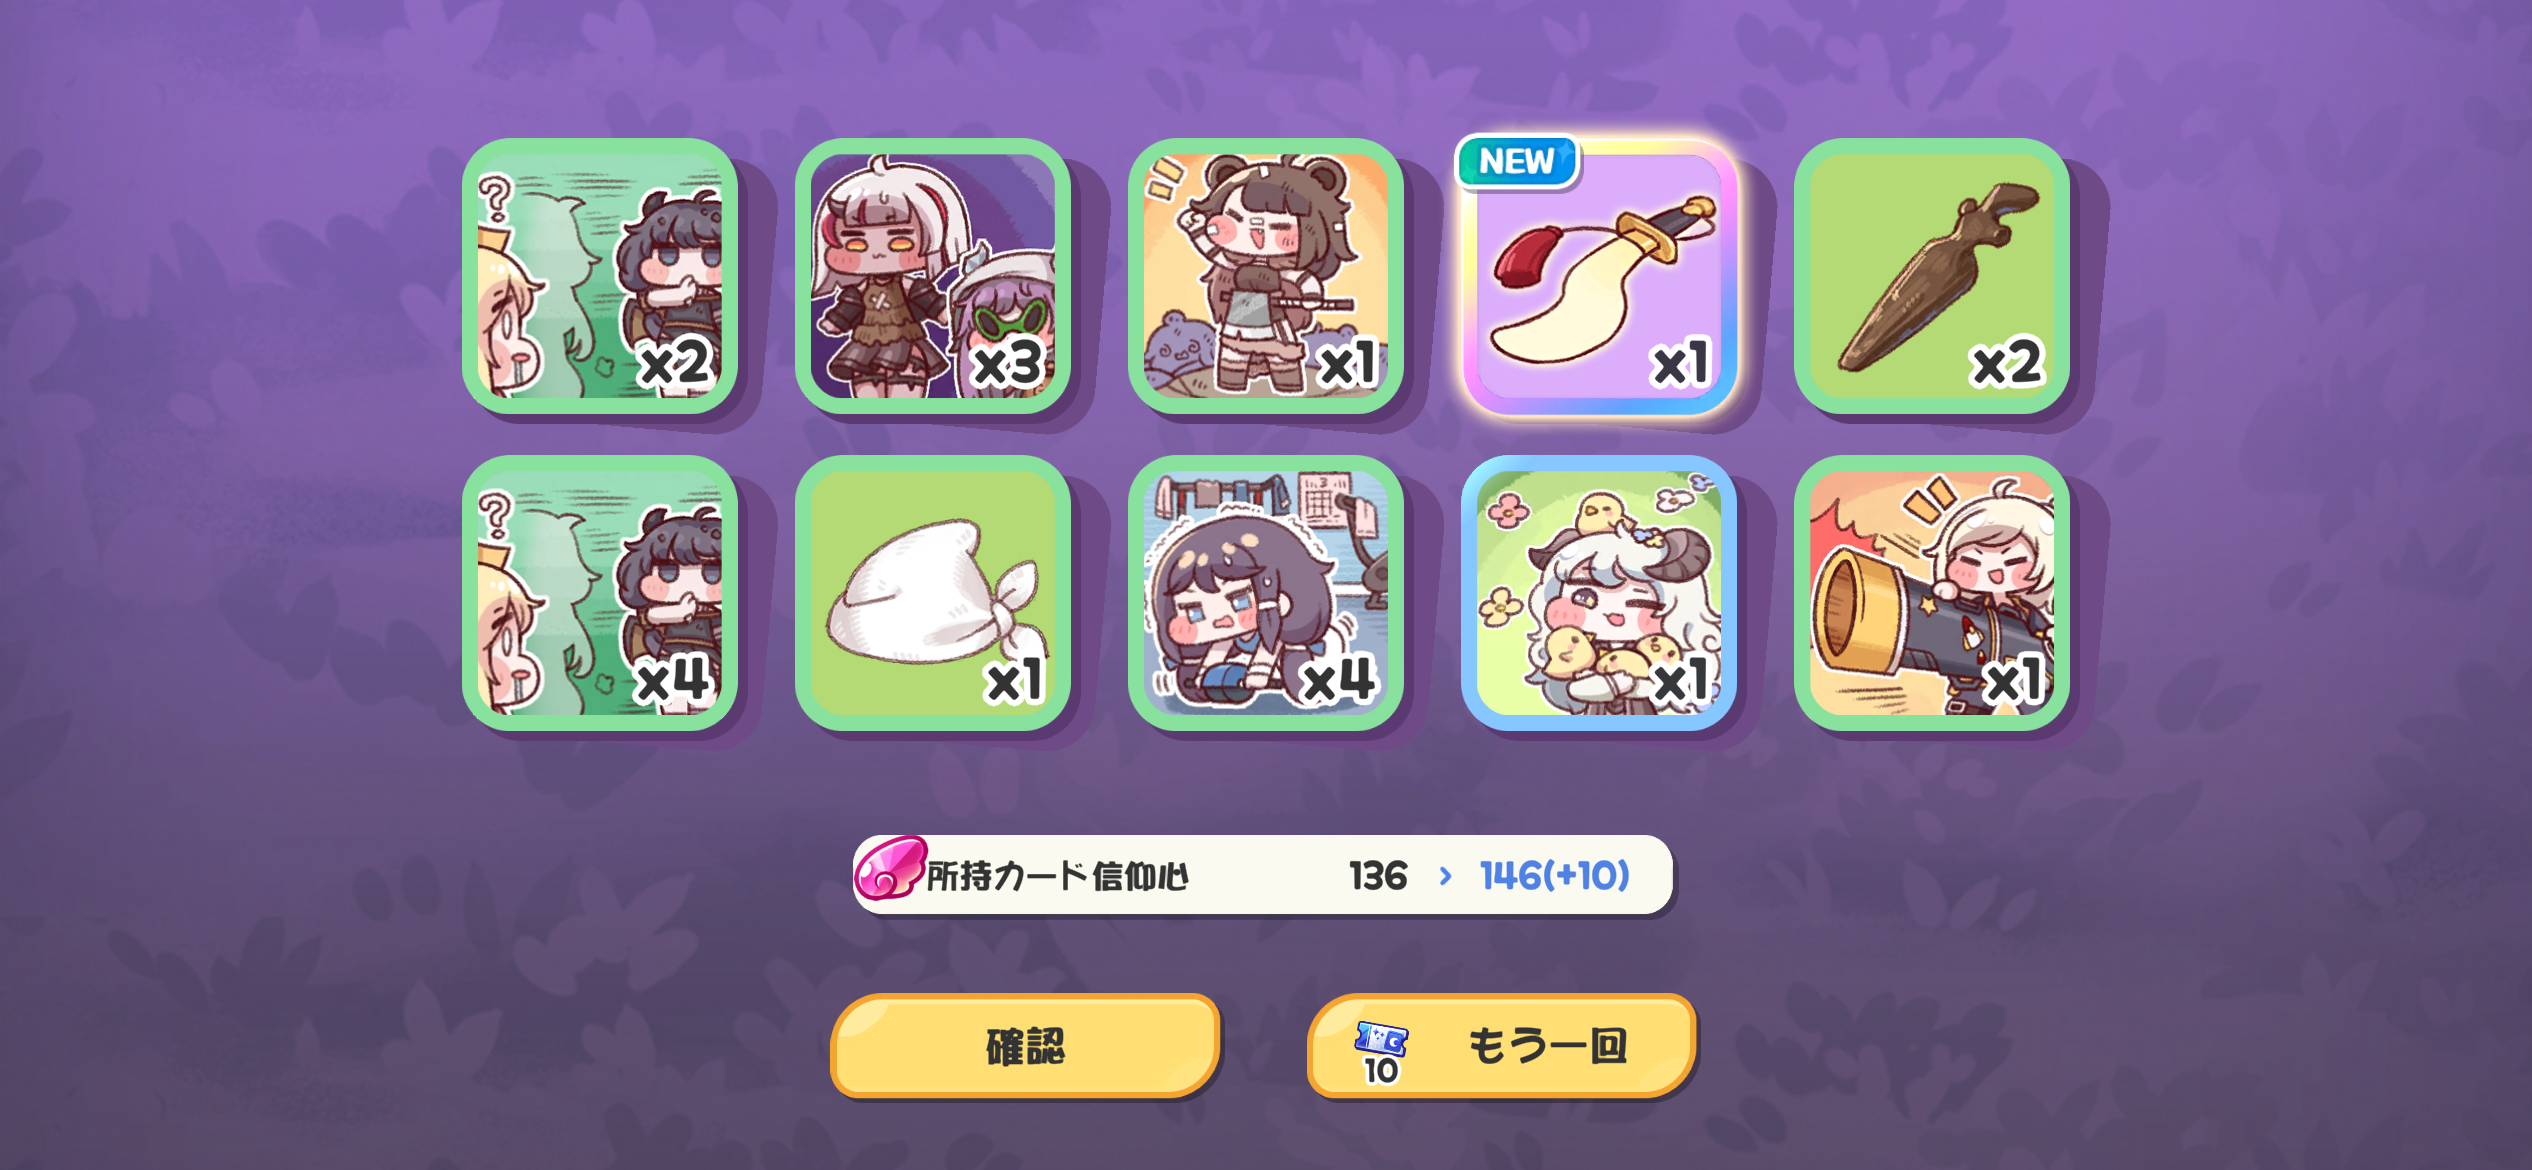Click the もう一回 draw again button
The height and width of the screenshot is (1170, 2532).
point(1502,1046)
